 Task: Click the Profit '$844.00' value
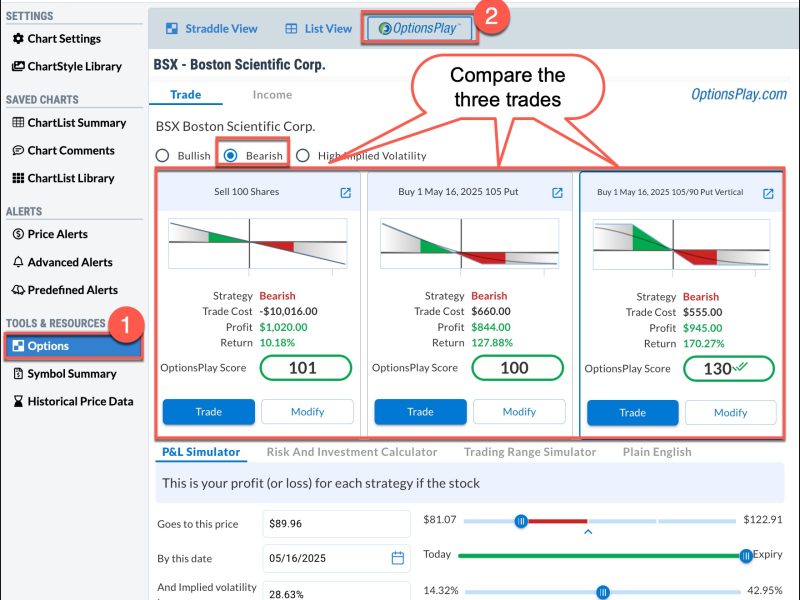[491, 327]
